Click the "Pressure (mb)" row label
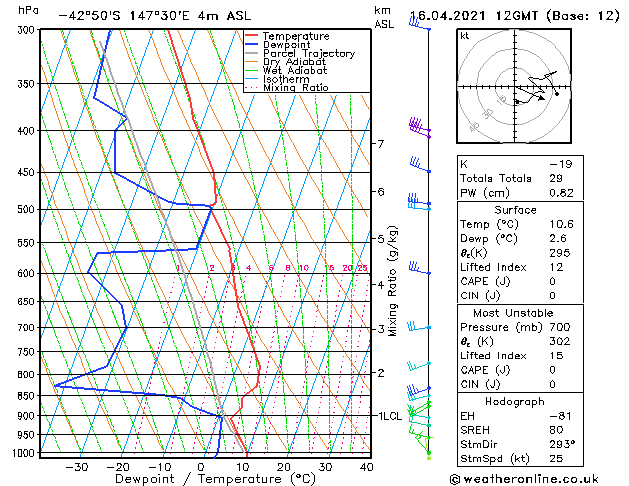 point(501,327)
